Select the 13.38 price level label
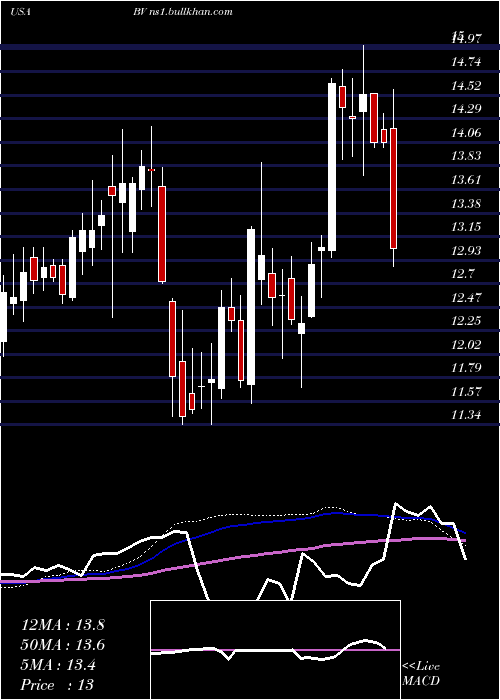This screenshot has height=700, width=500. pyautogui.click(x=466, y=203)
